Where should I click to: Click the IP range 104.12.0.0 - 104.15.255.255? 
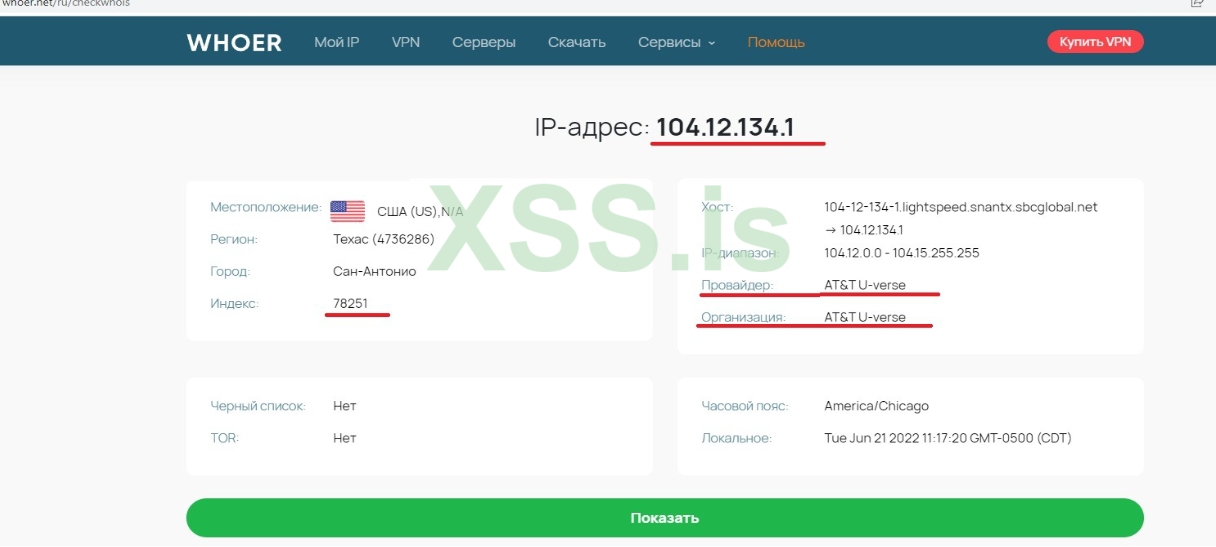pos(902,253)
